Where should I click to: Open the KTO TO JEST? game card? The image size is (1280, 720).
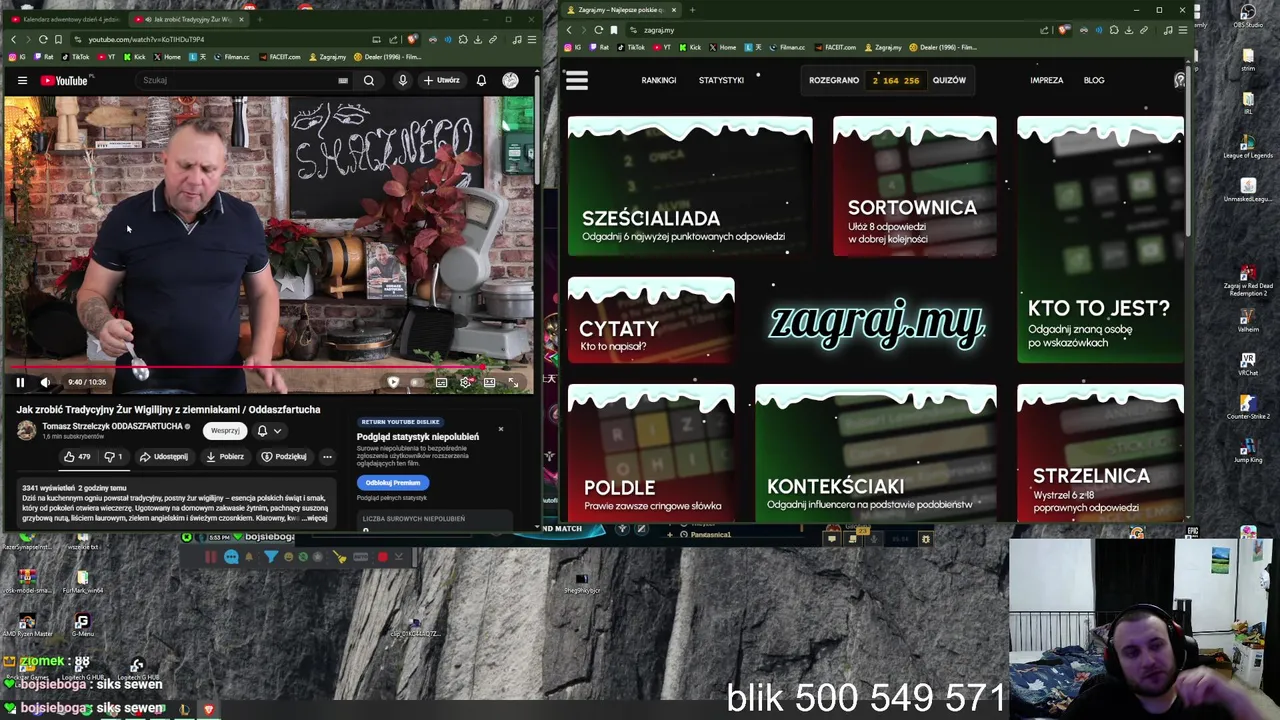point(1100,240)
